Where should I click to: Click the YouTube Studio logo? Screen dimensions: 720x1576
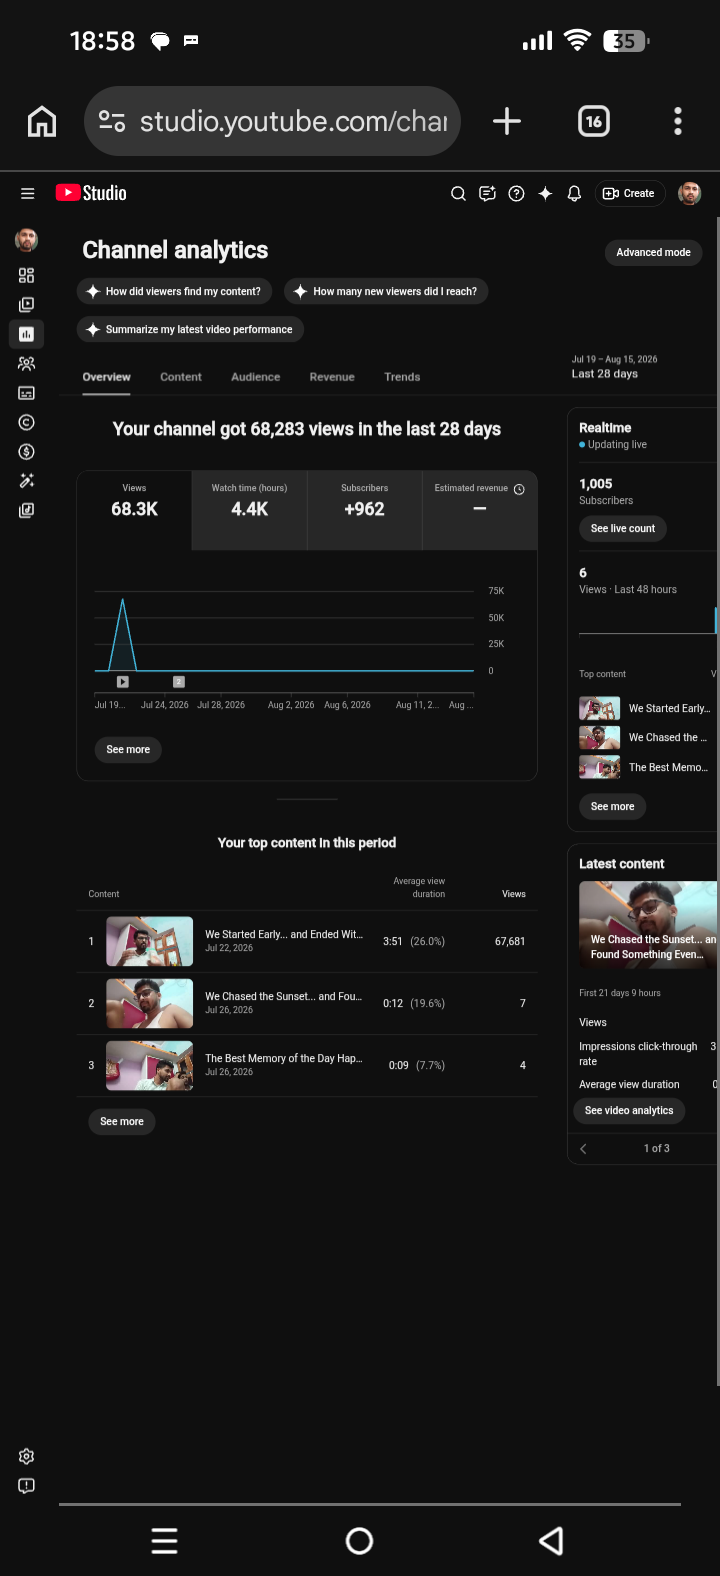point(91,193)
